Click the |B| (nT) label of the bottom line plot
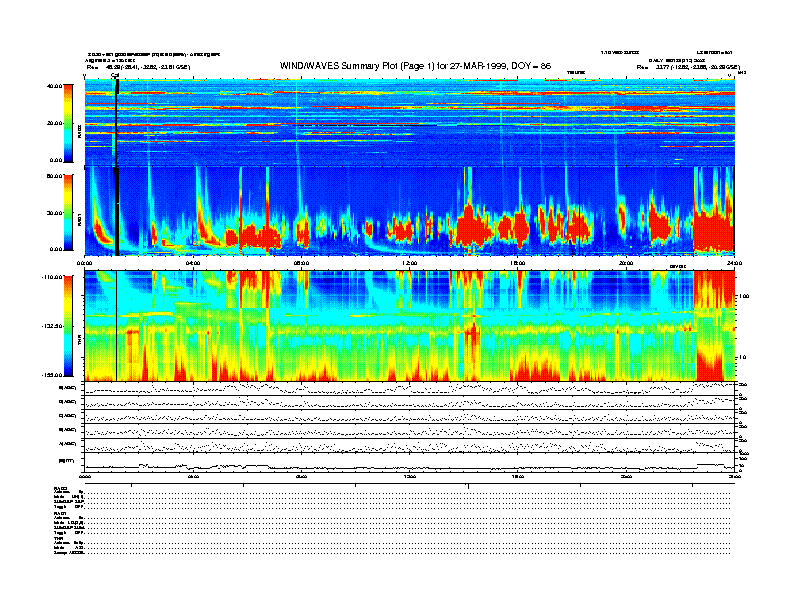 click(67, 461)
